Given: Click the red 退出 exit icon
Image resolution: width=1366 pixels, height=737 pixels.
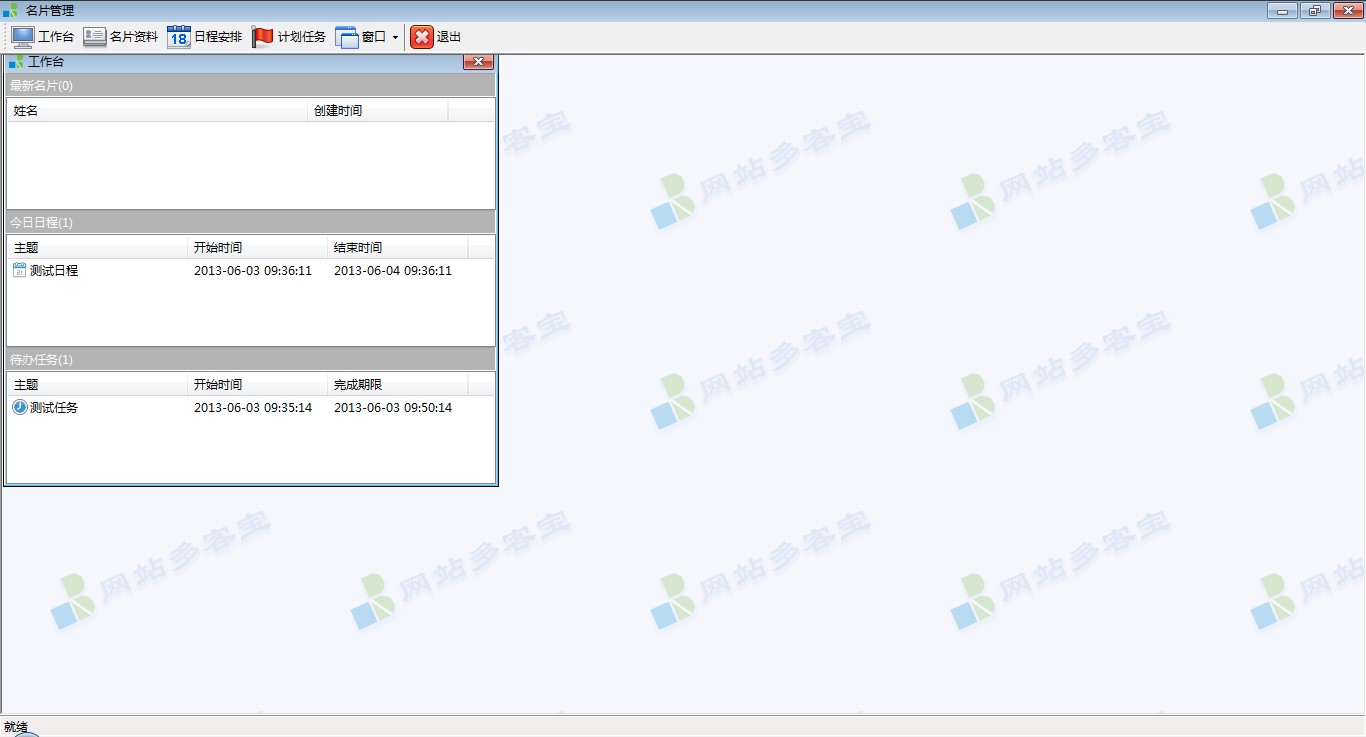Looking at the screenshot, I should (x=422, y=37).
